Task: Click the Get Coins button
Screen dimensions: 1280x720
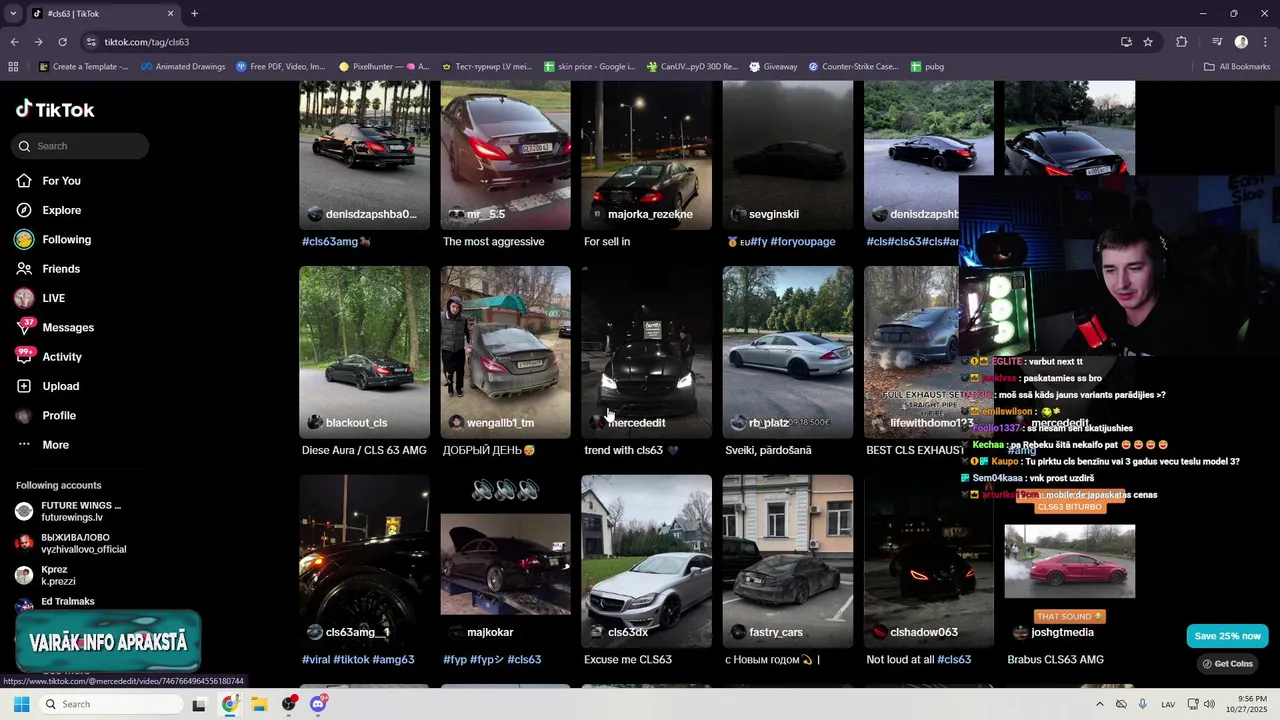Action: click(x=1227, y=664)
